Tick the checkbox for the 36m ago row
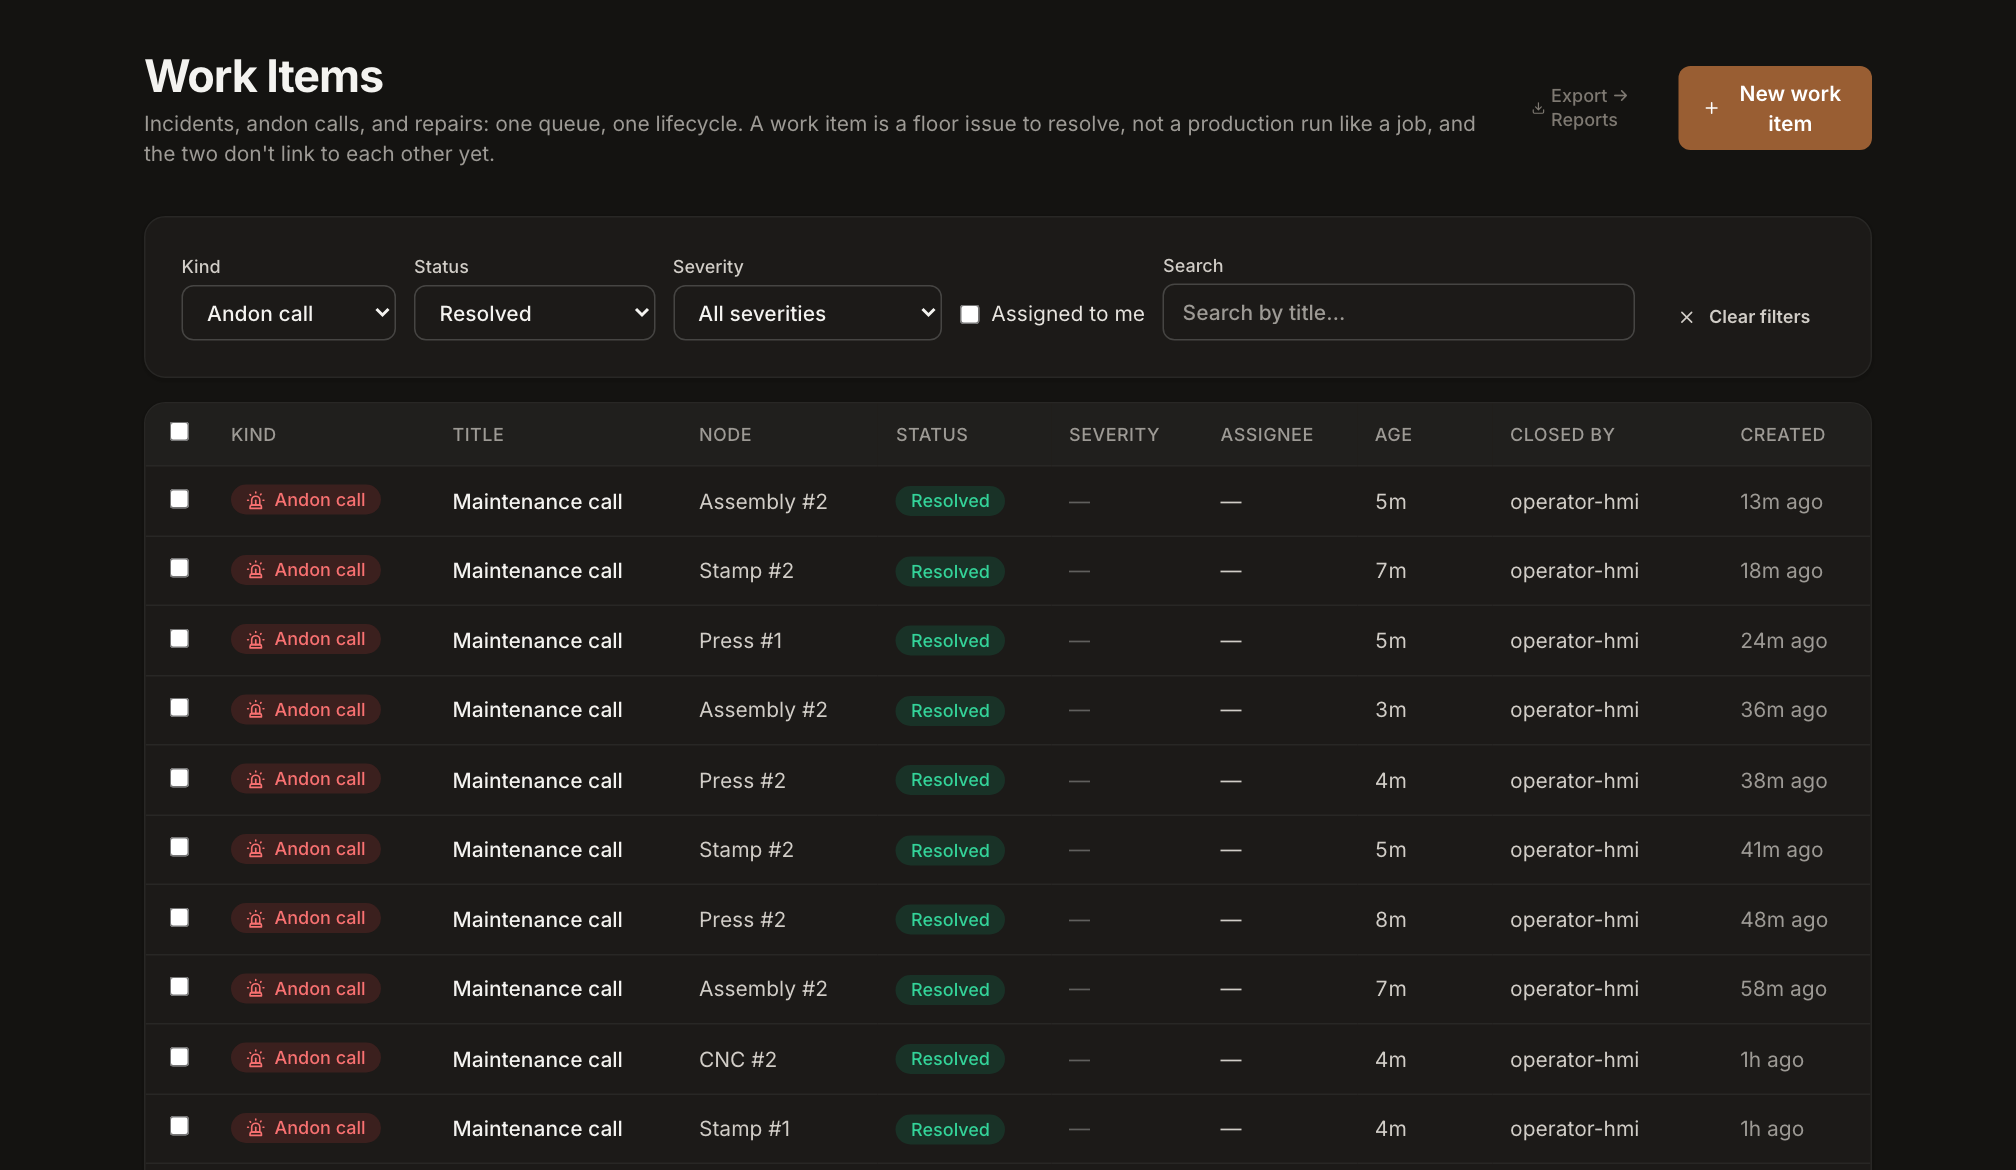The width and height of the screenshot is (2016, 1170). click(179, 708)
